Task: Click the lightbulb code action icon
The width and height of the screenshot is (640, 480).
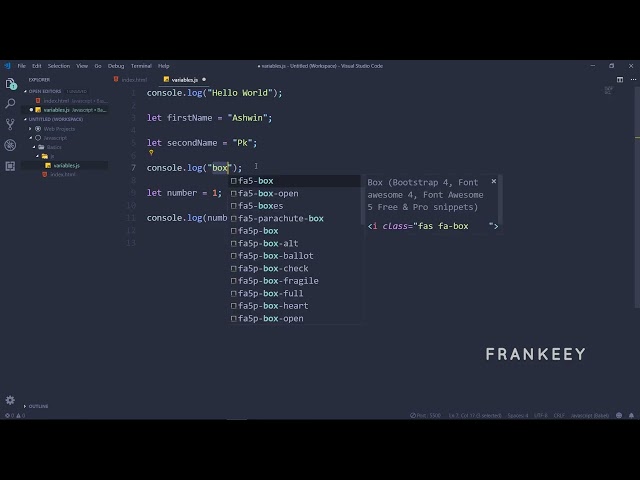Action: click(151, 153)
